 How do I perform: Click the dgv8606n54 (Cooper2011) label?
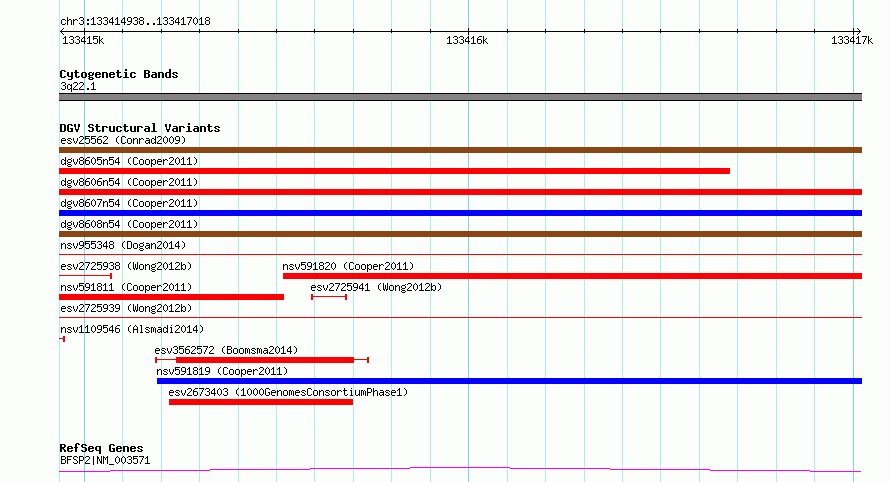[x=129, y=182]
